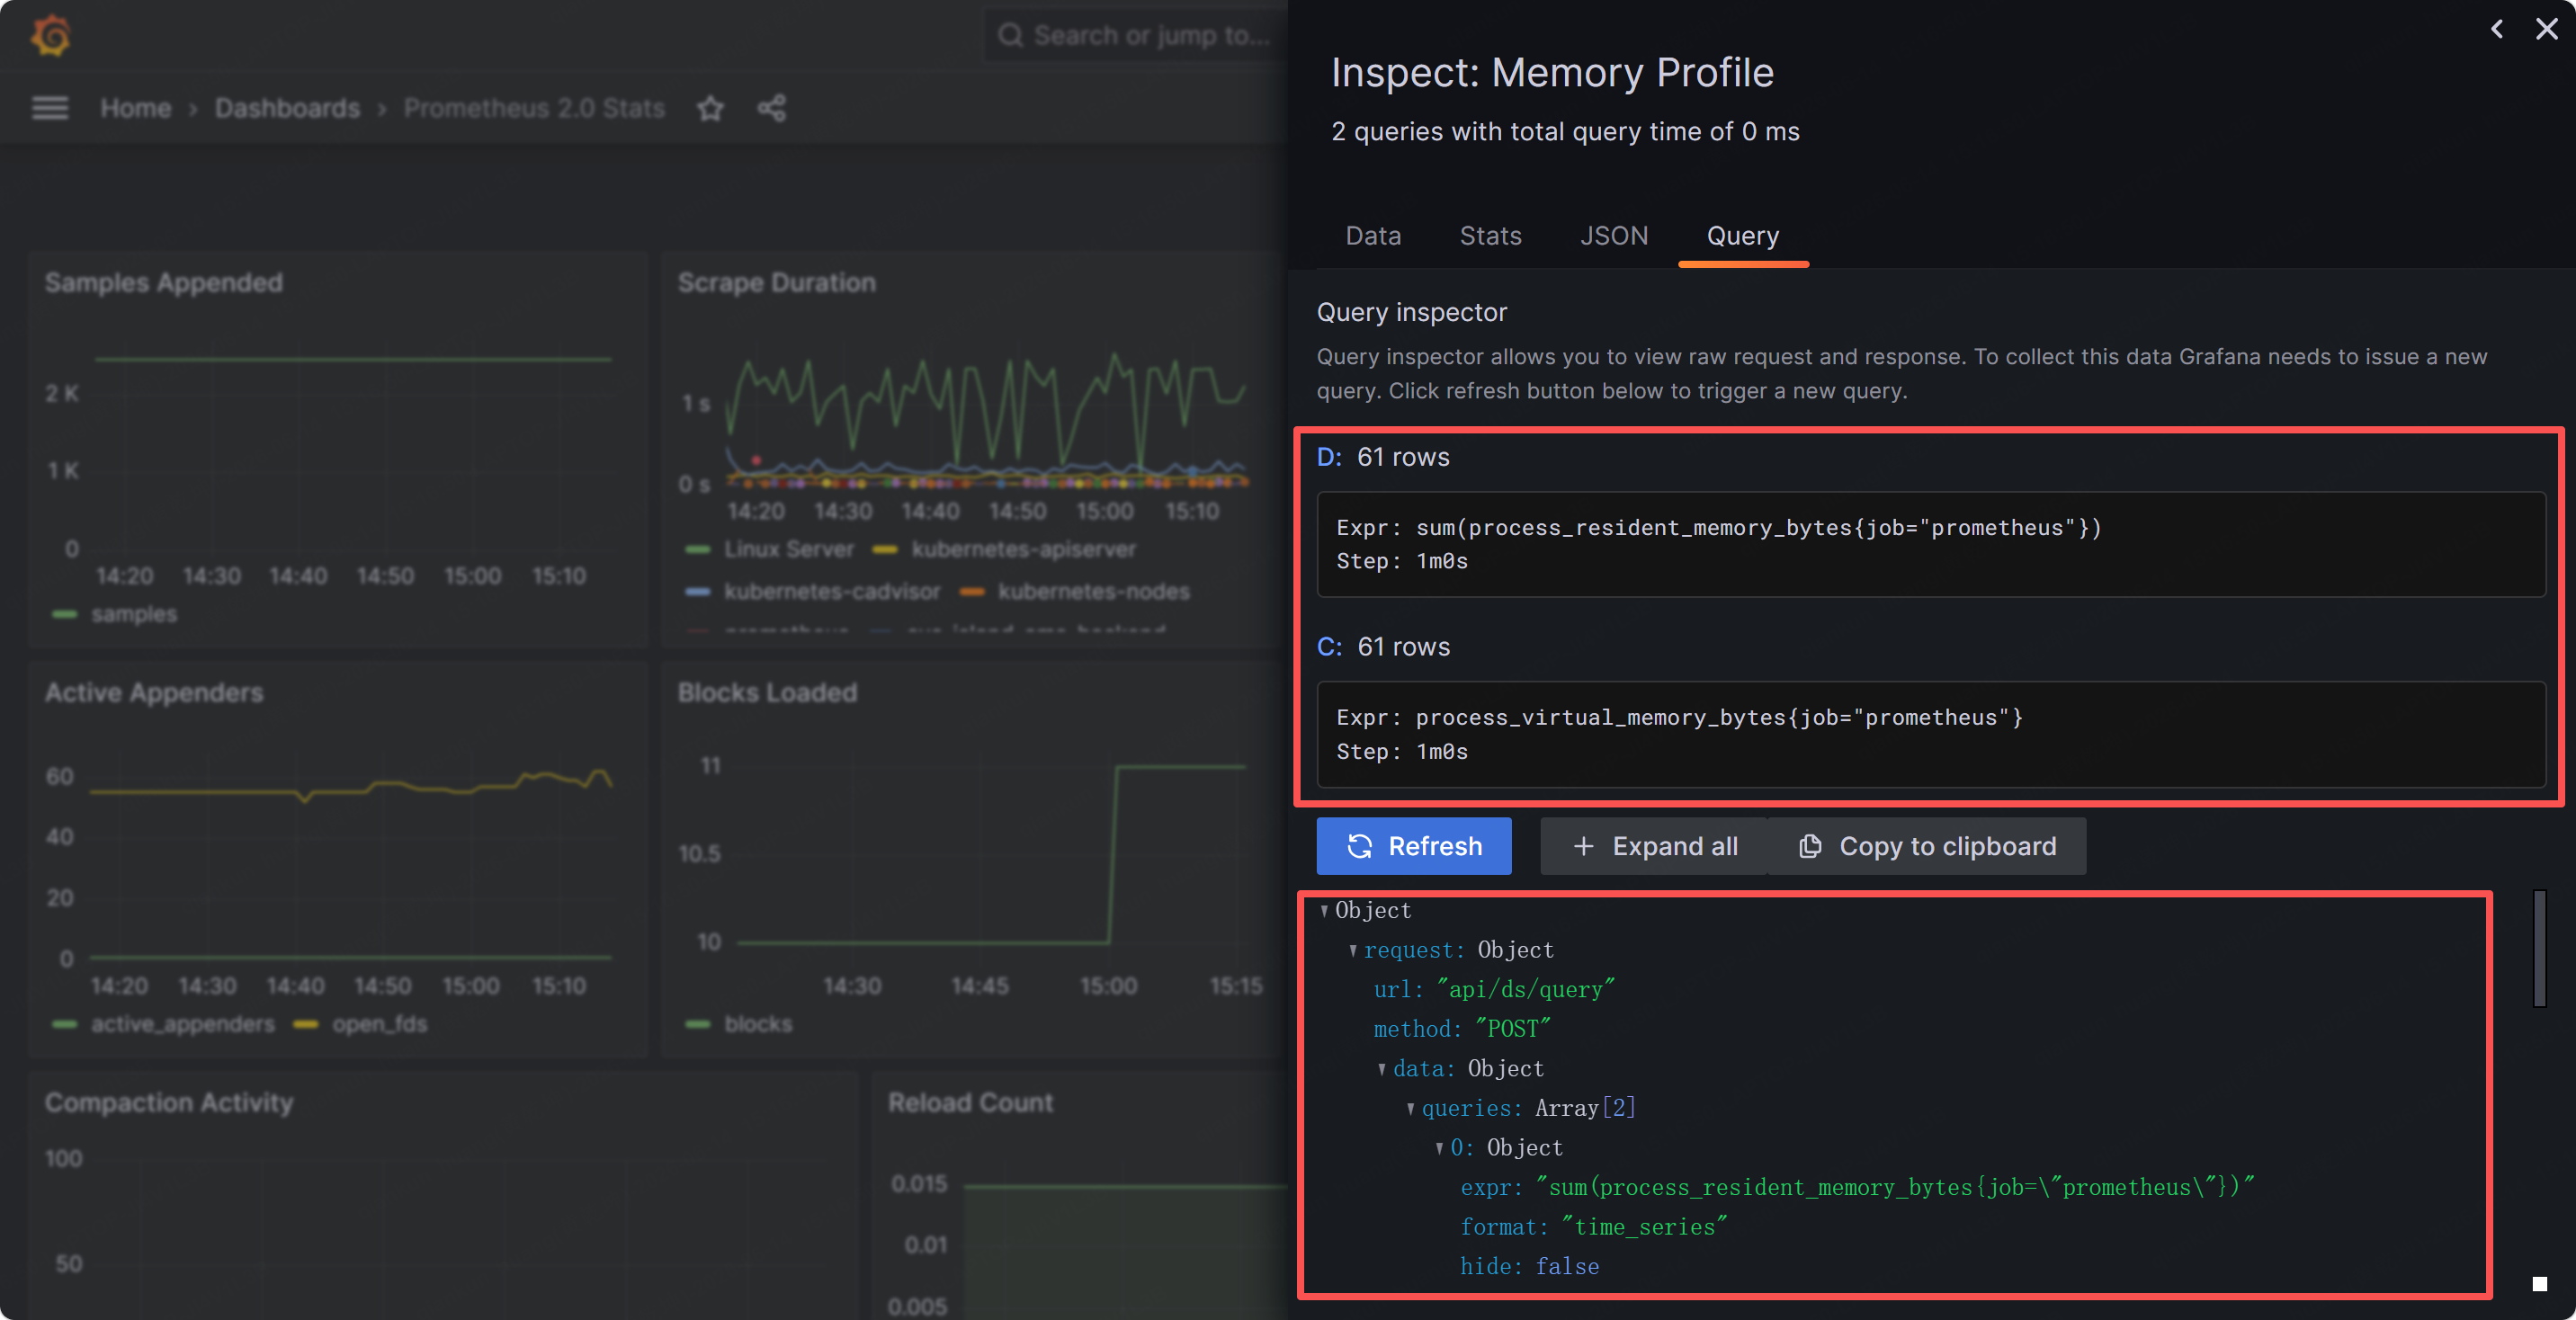Screen dimensions: 2576x1320
Task: Click the process_virtual_memory_bytes Expr text
Action: [x=1680, y=718]
